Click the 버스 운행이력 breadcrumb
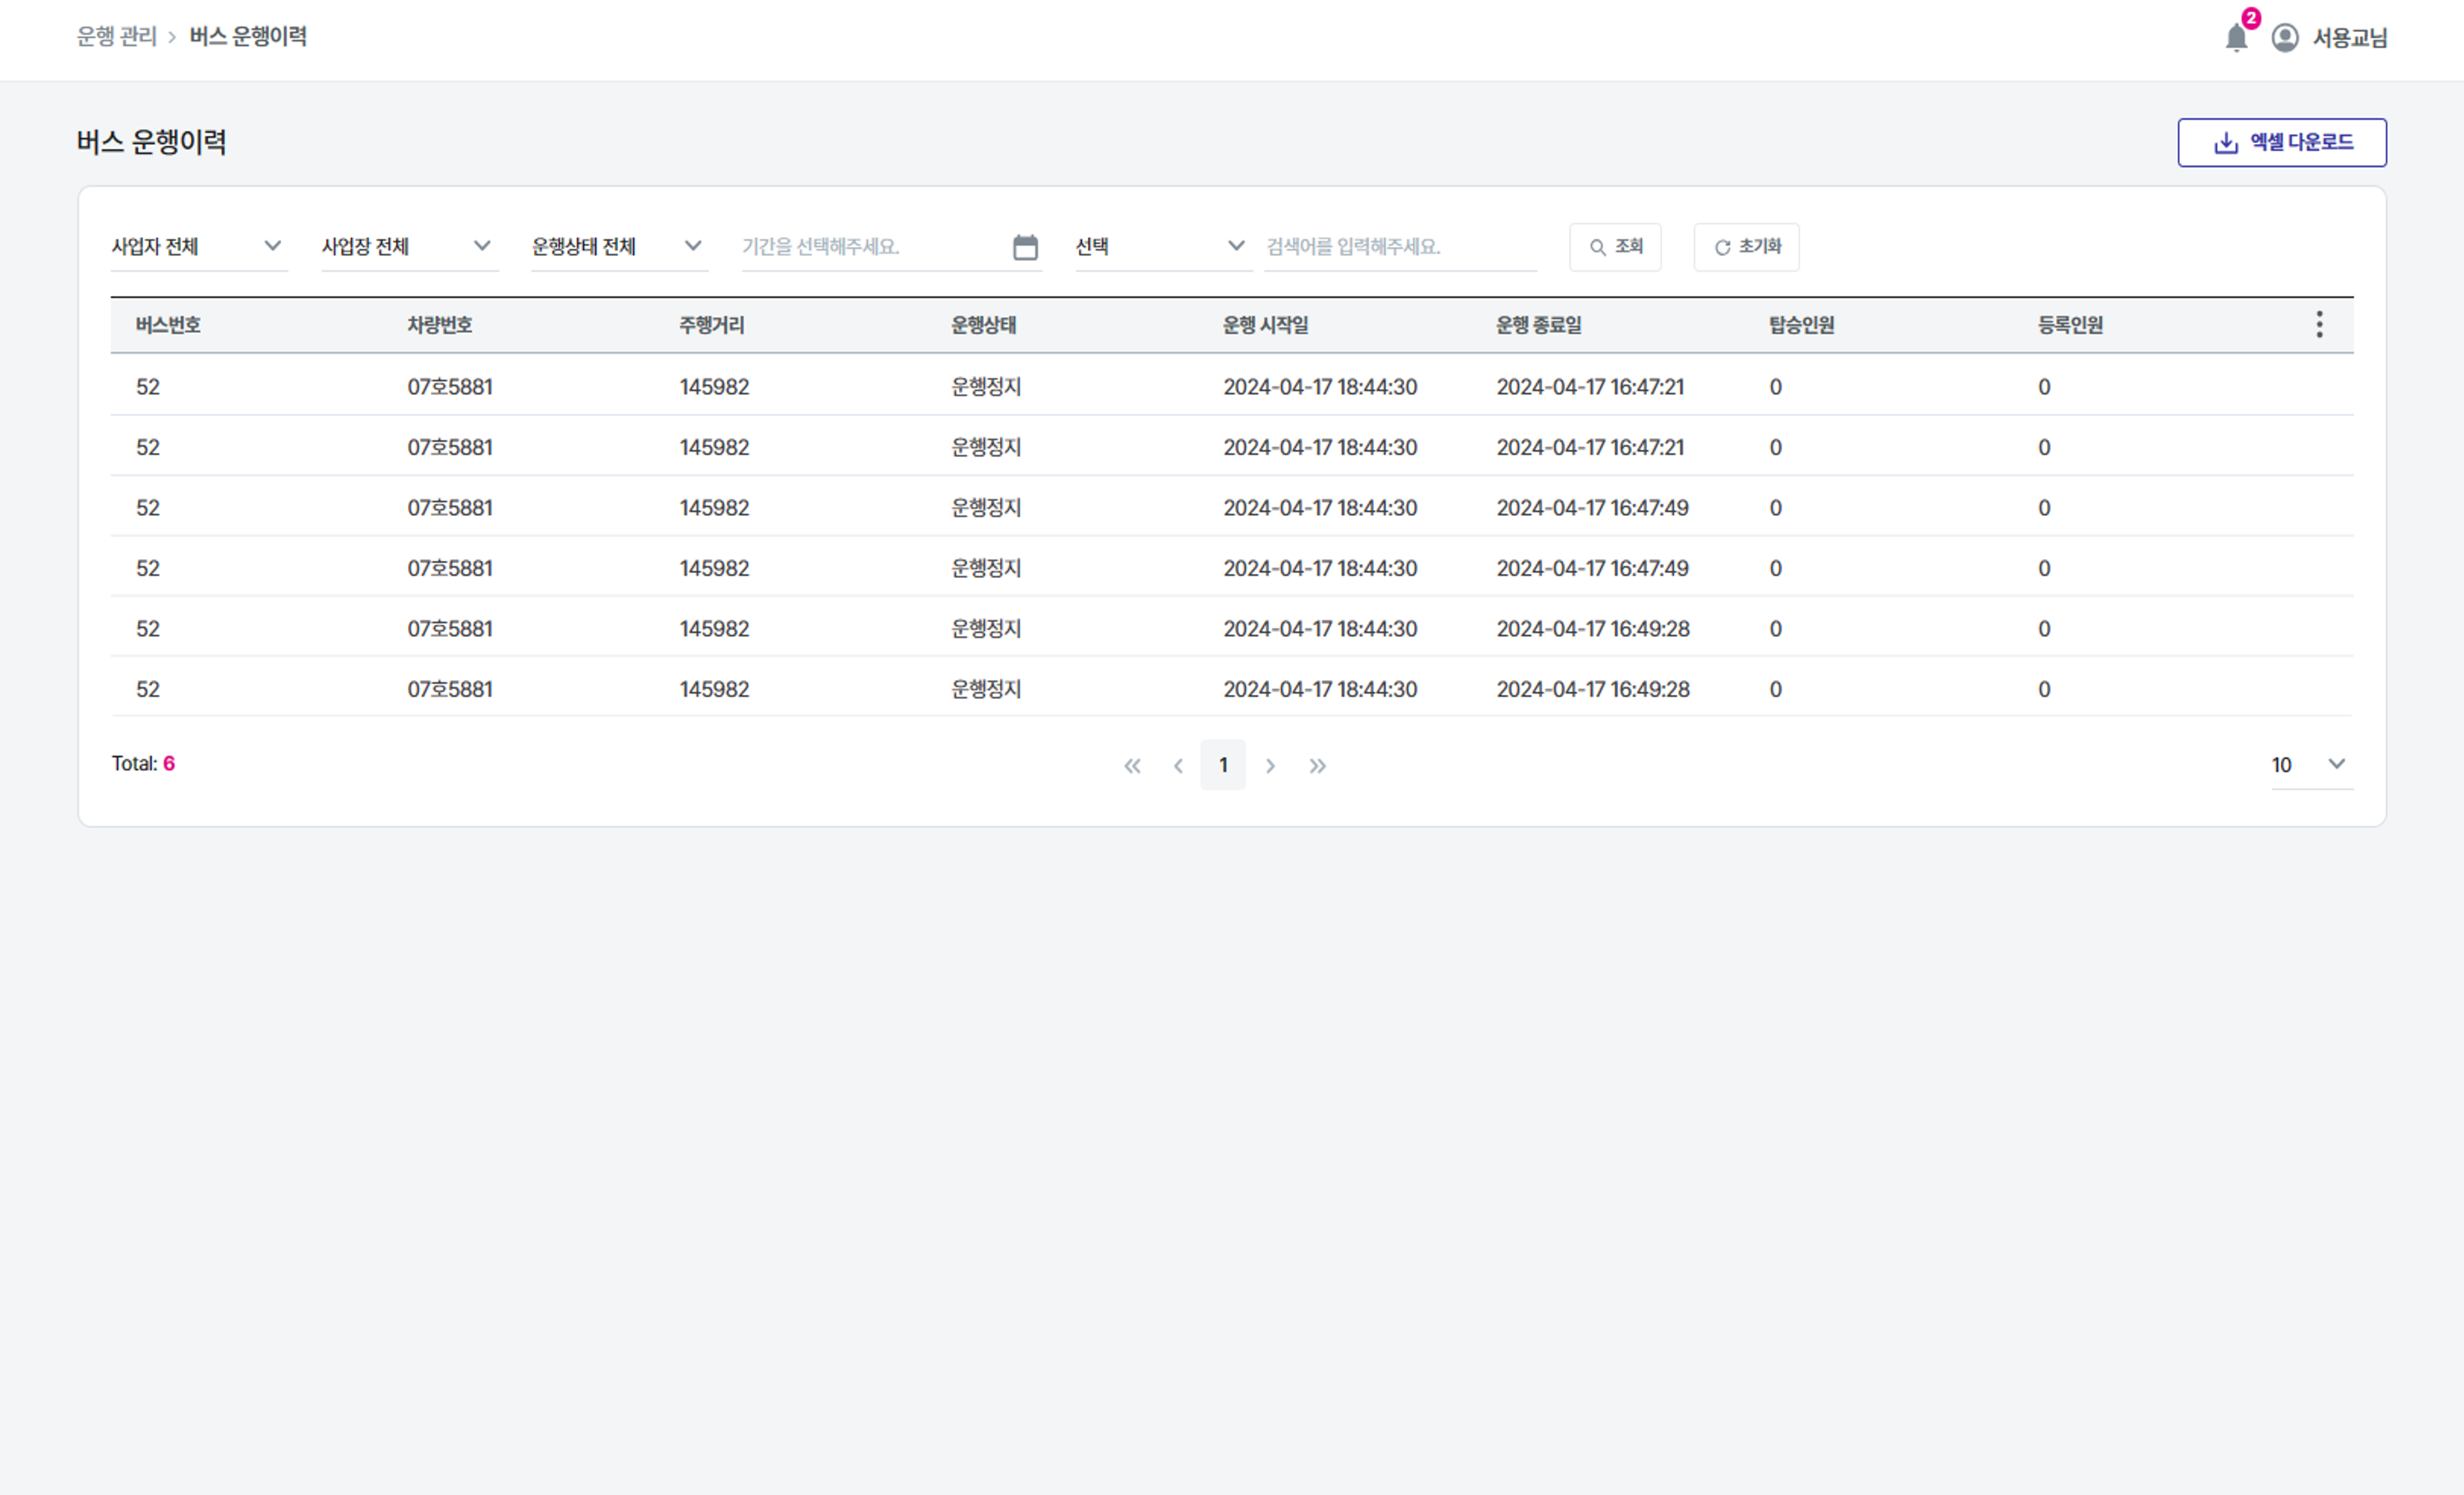Screen dimensions: 2464x1495 click(248, 37)
